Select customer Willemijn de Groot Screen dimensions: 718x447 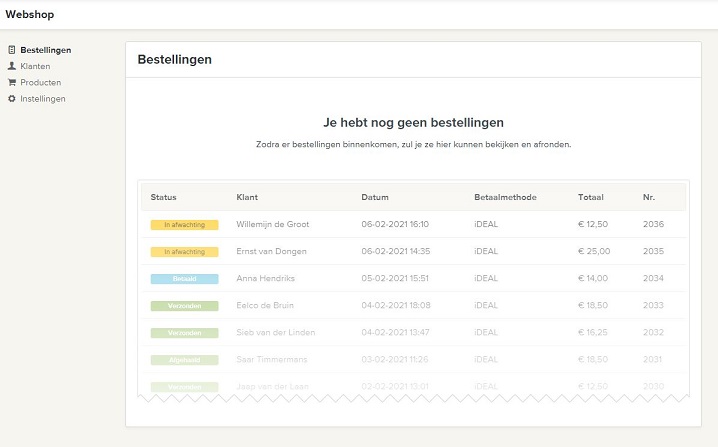[x=272, y=224]
